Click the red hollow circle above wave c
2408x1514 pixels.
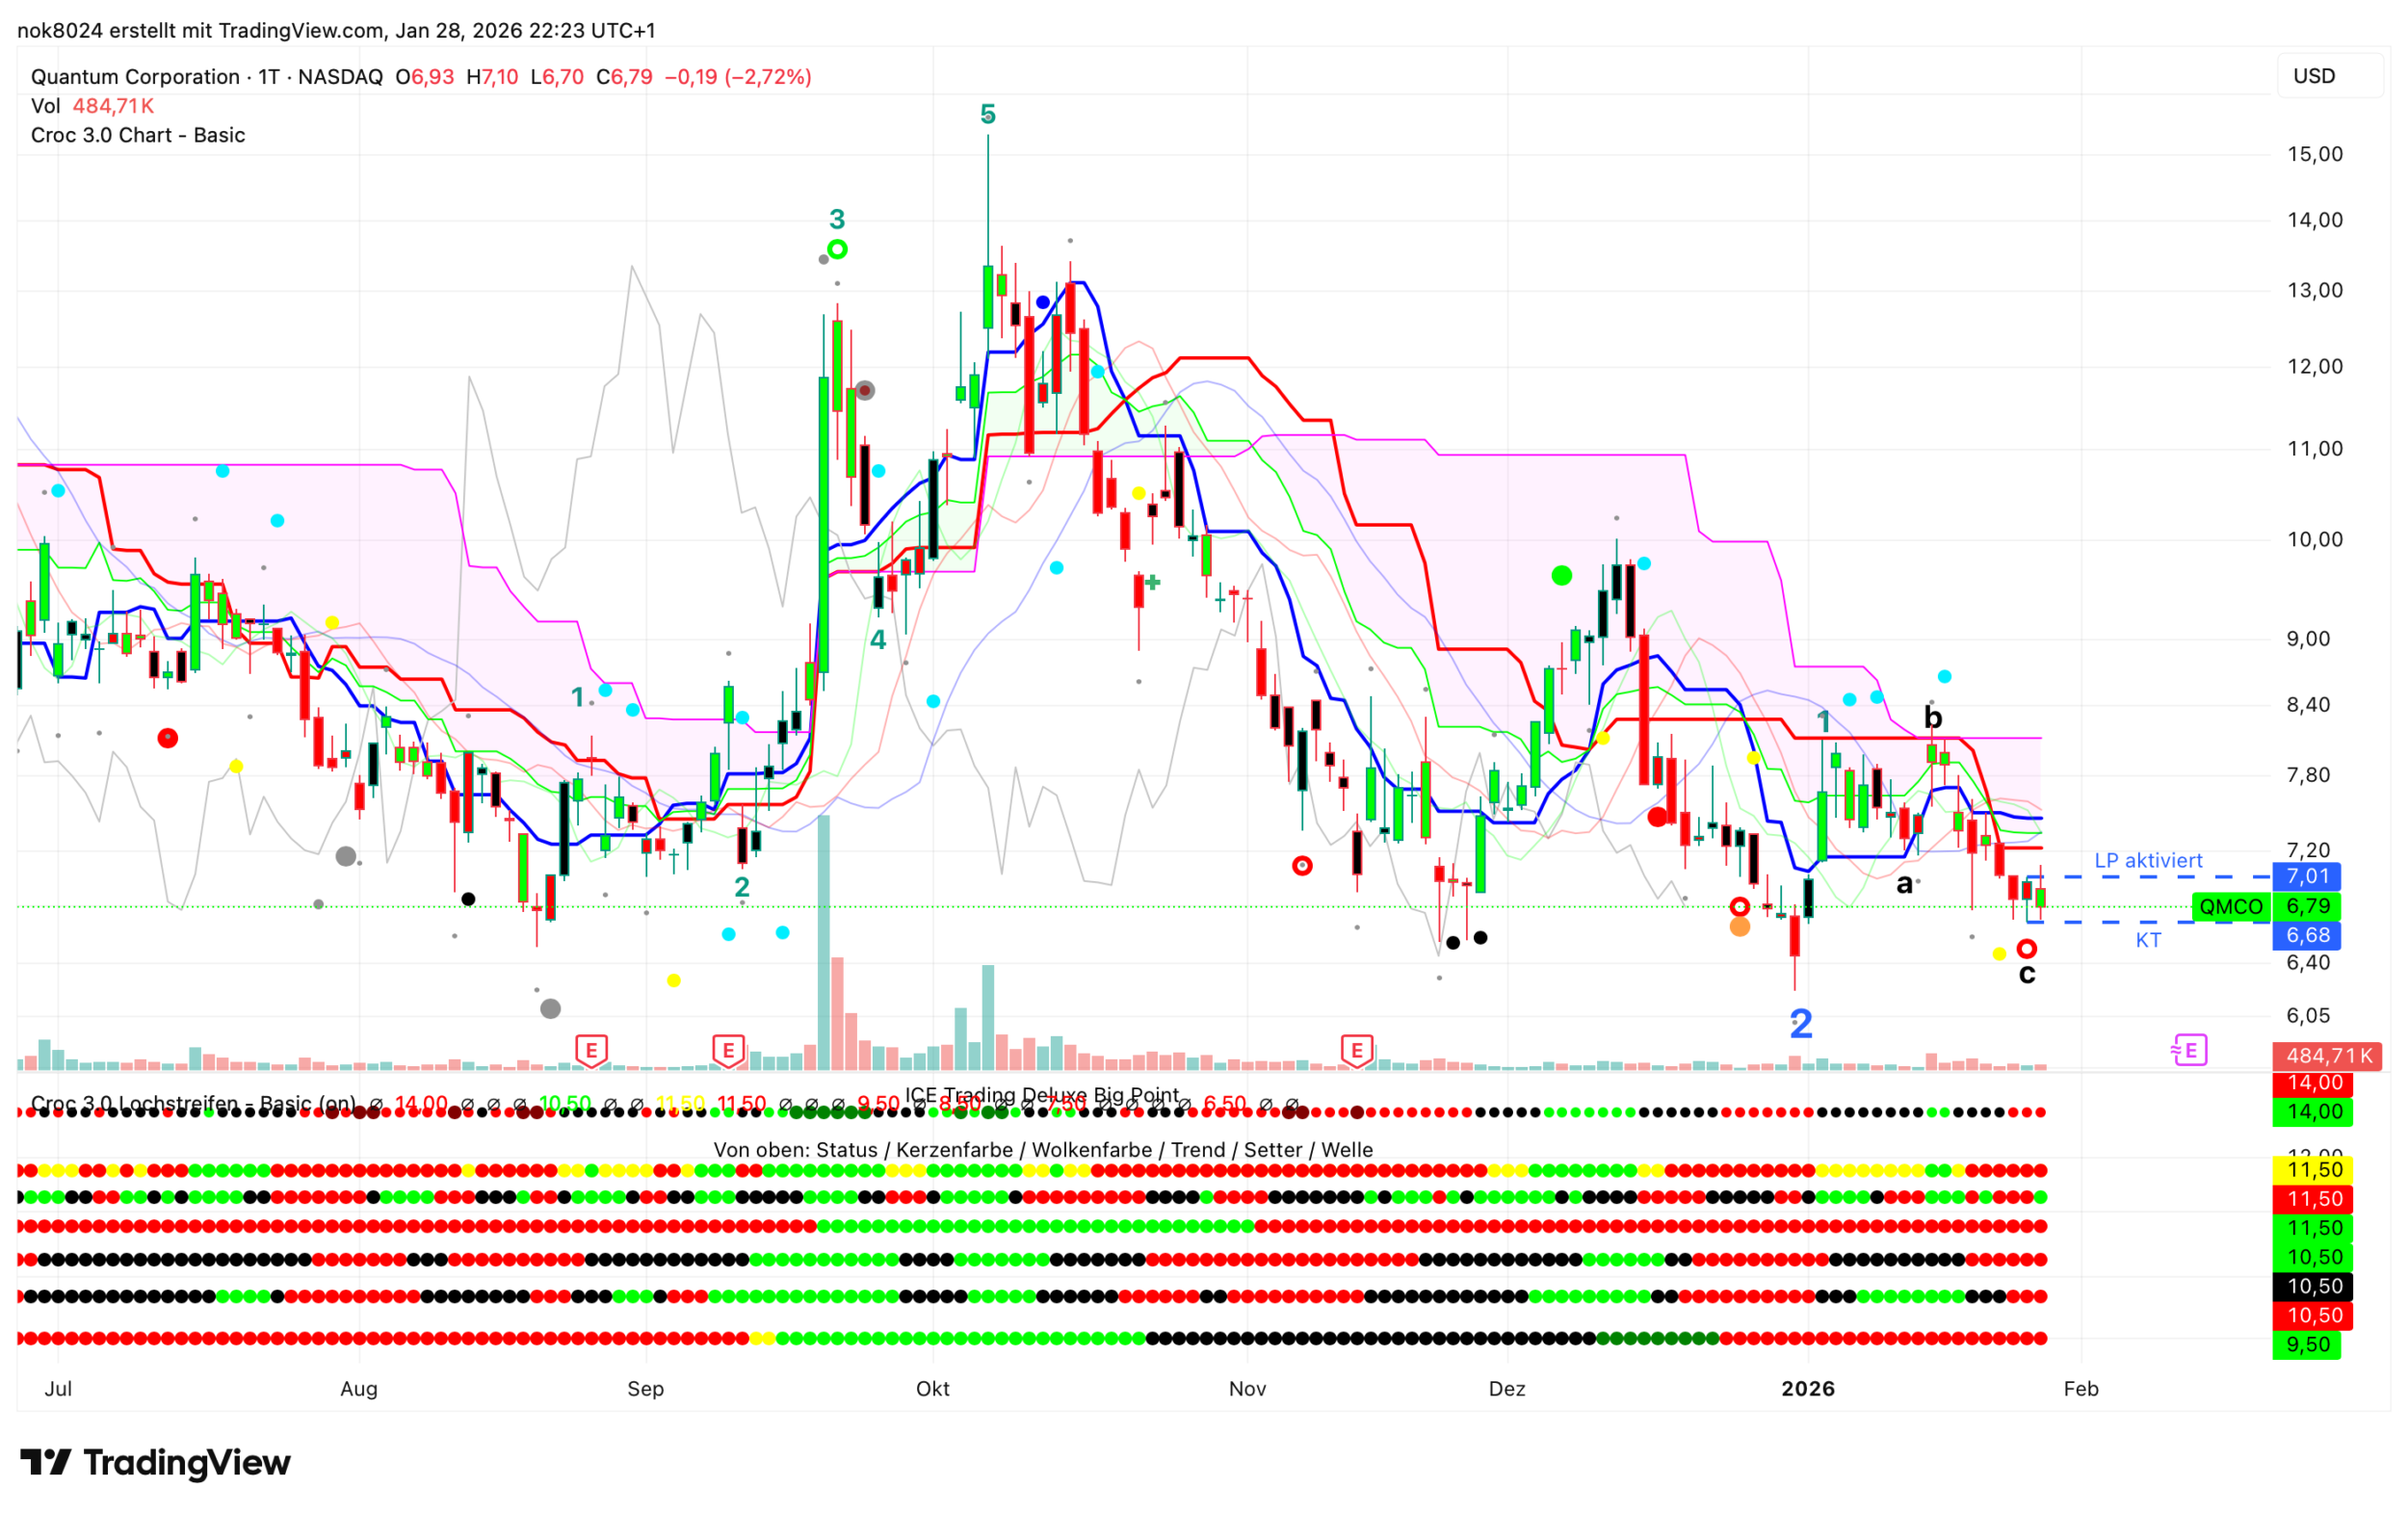(2026, 949)
